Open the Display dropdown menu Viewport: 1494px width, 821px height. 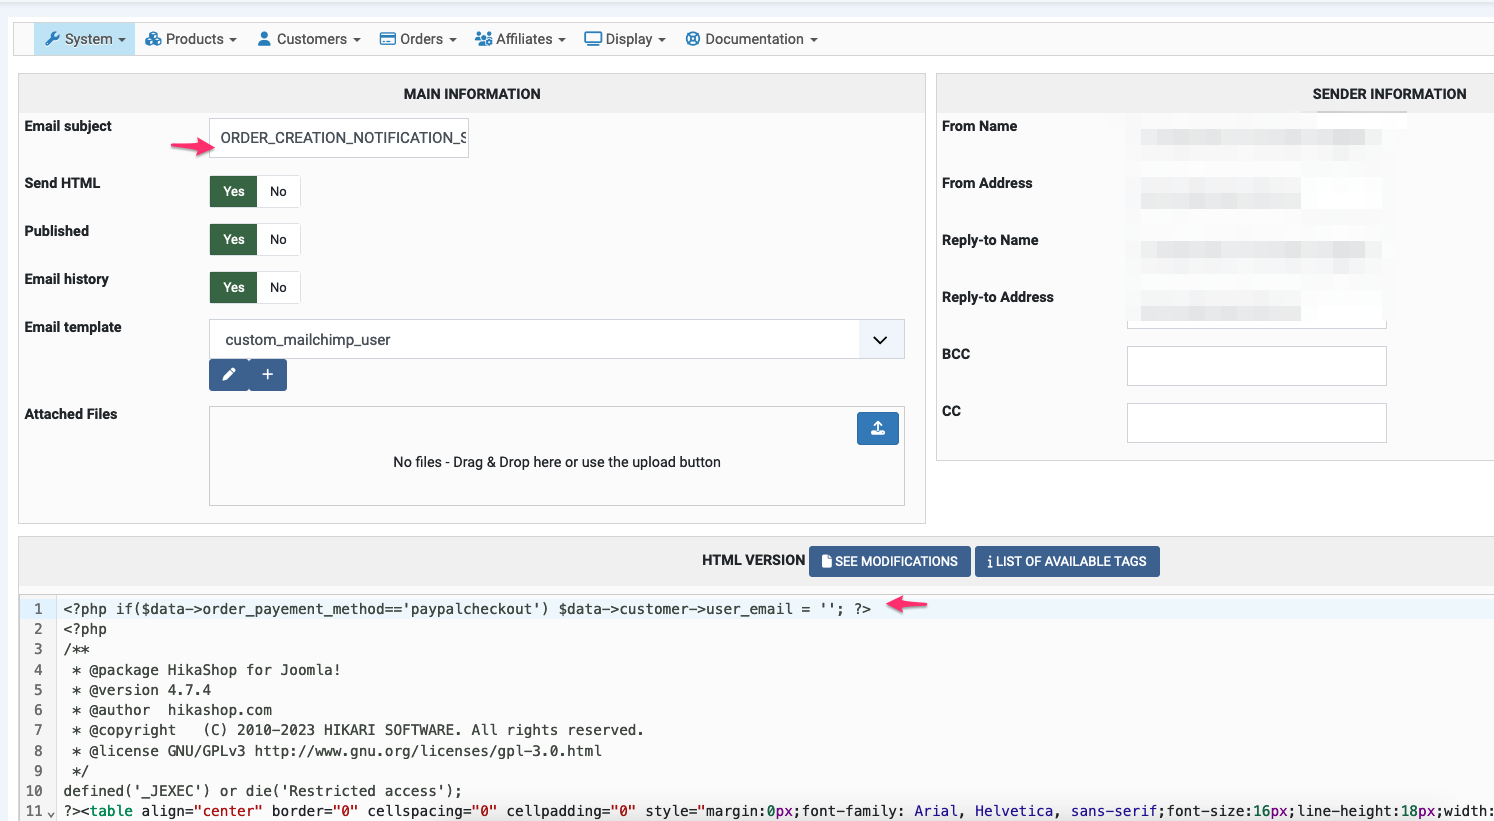coord(625,39)
